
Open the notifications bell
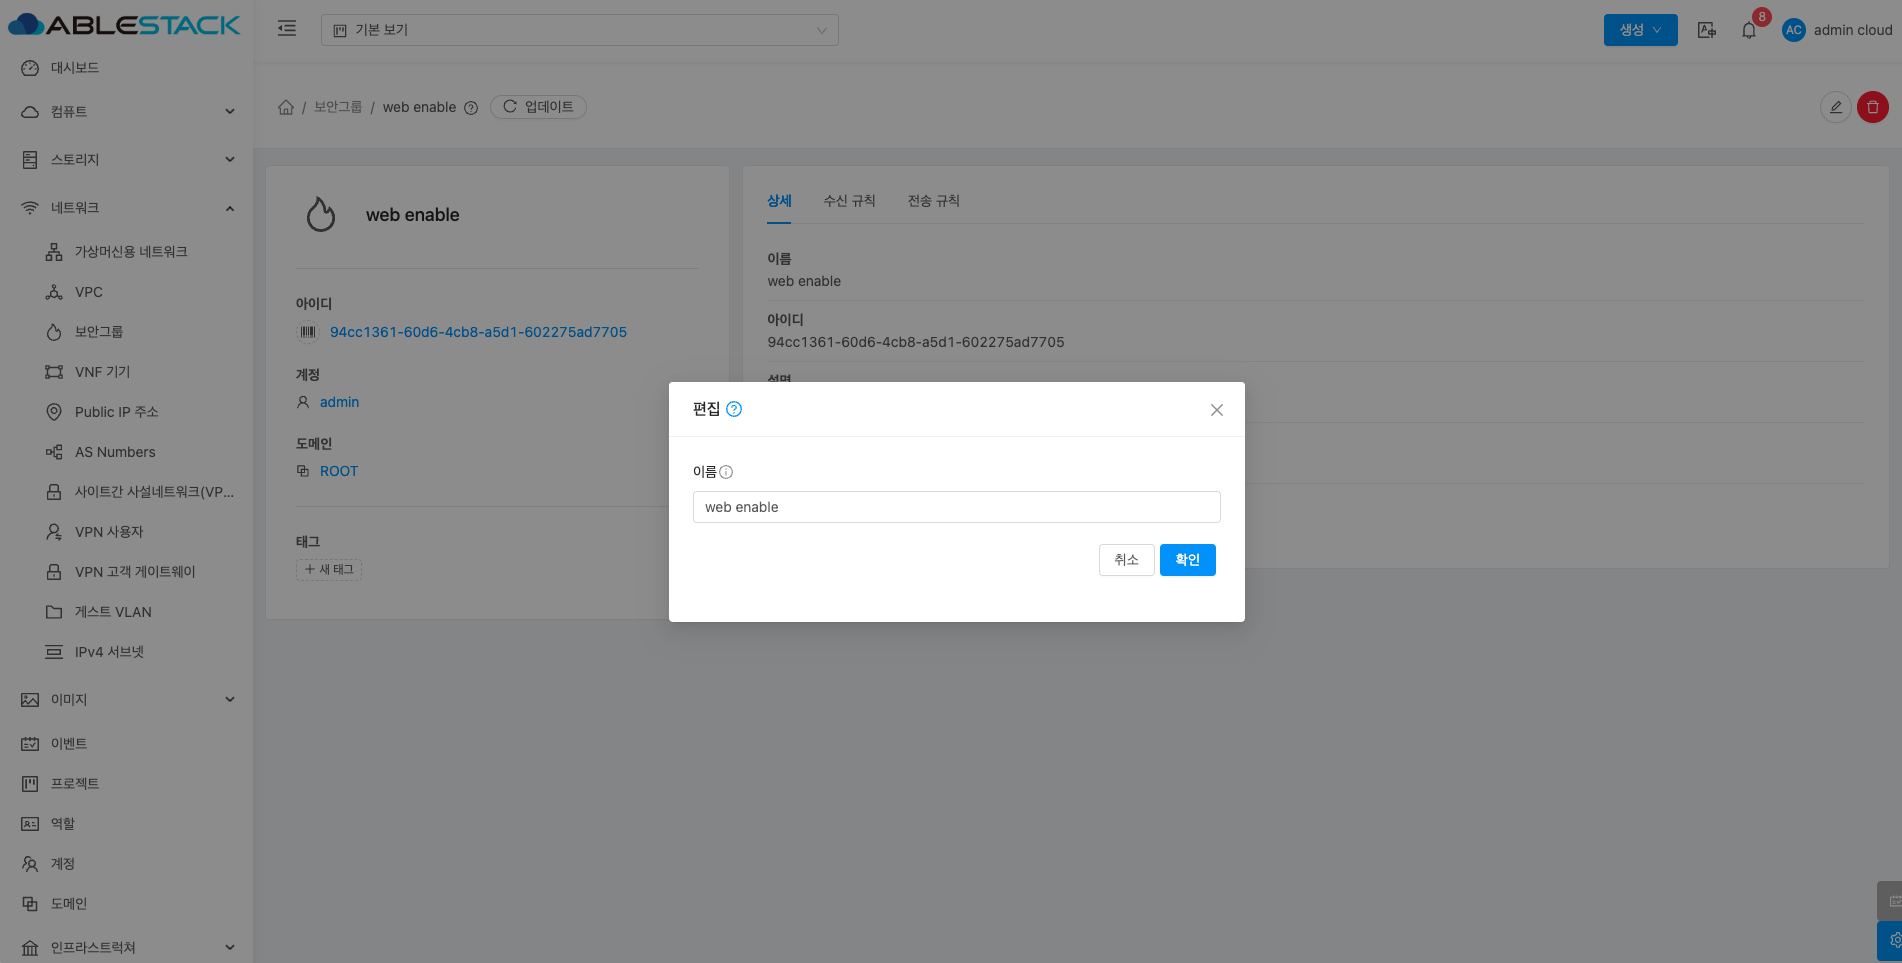pyautogui.click(x=1749, y=30)
